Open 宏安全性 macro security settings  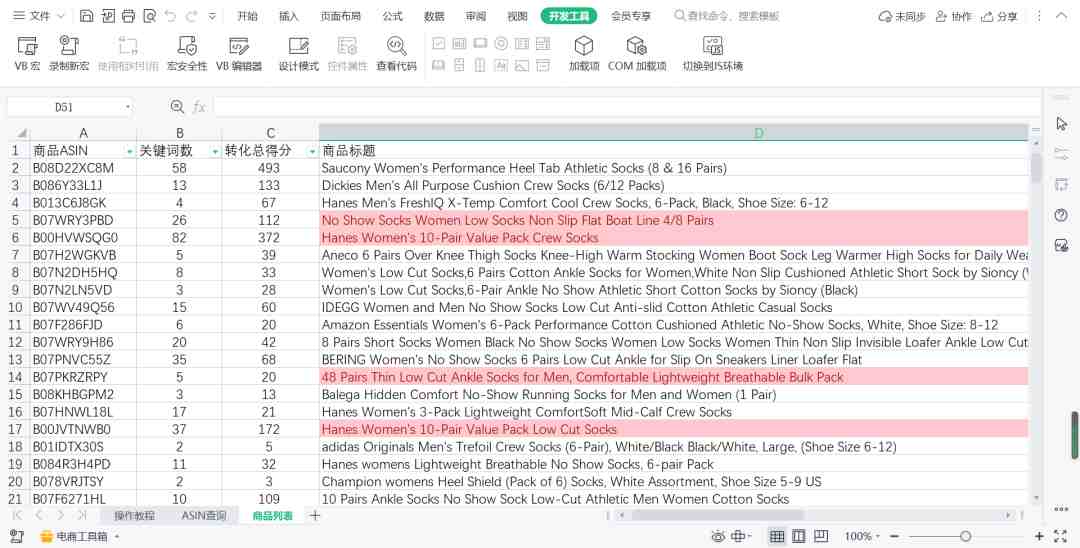(x=187, y=53)
